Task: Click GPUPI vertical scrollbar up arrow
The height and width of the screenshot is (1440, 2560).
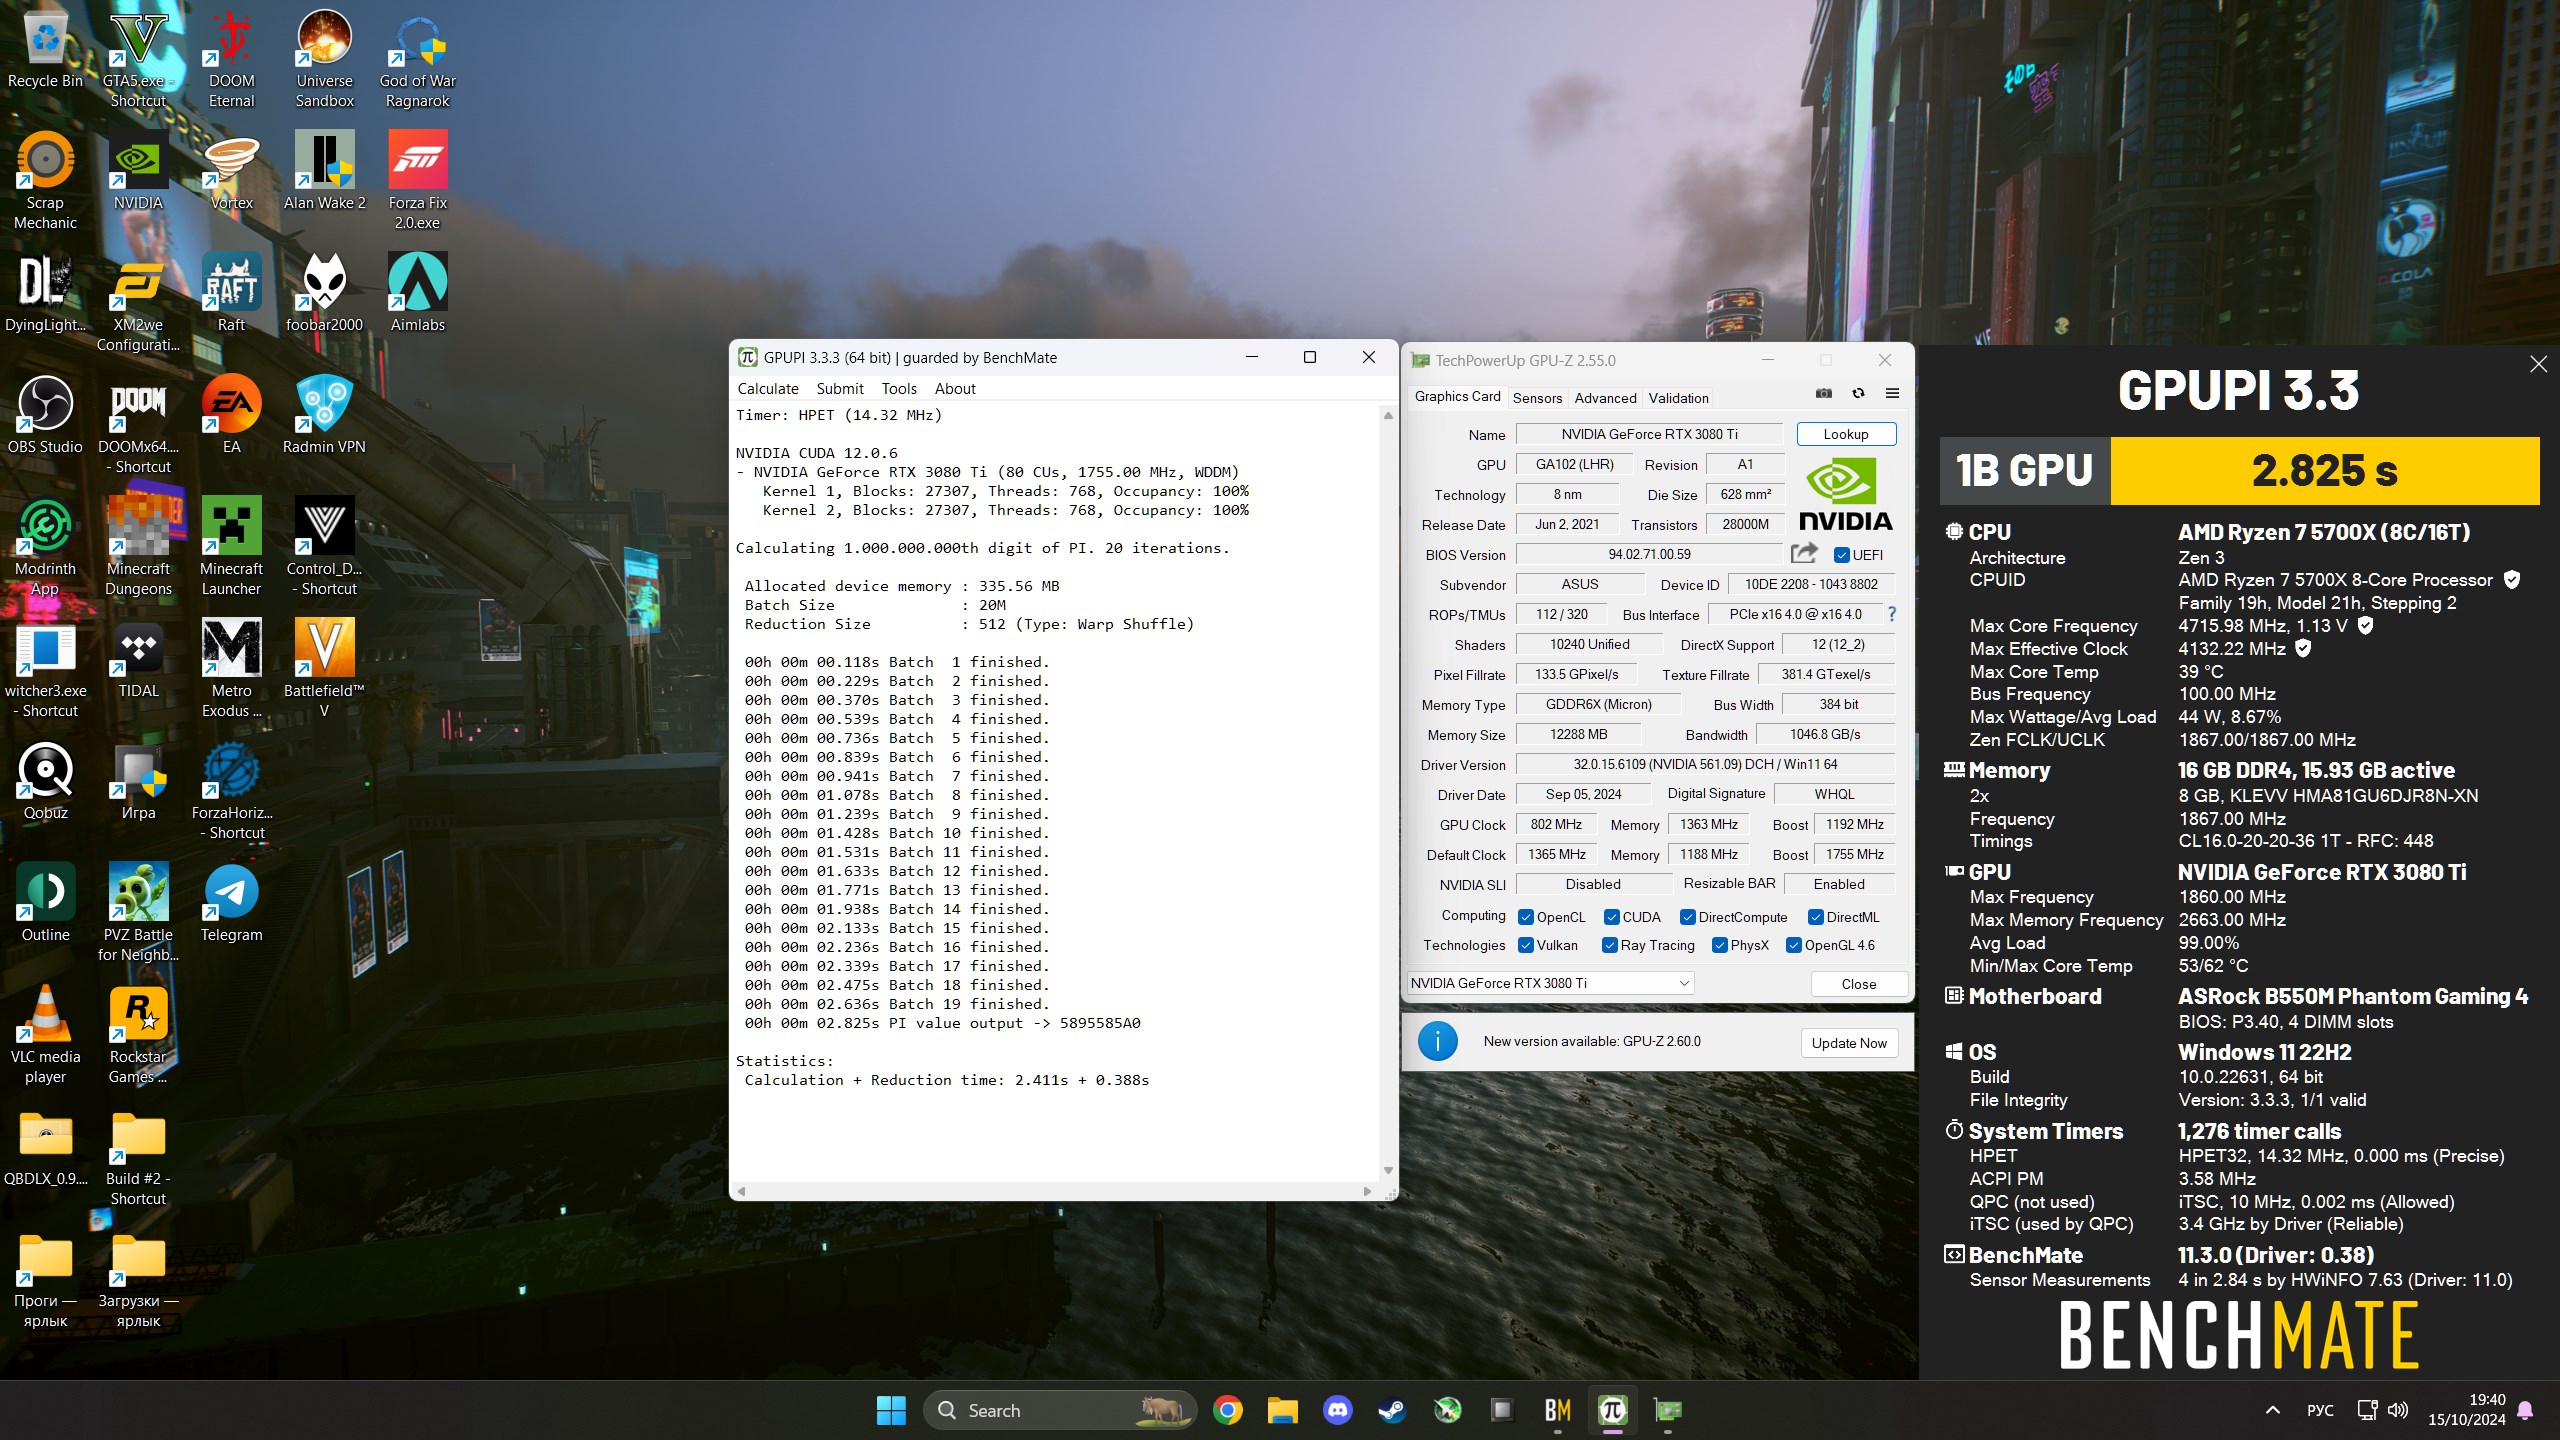Action: click(1388, 415)
